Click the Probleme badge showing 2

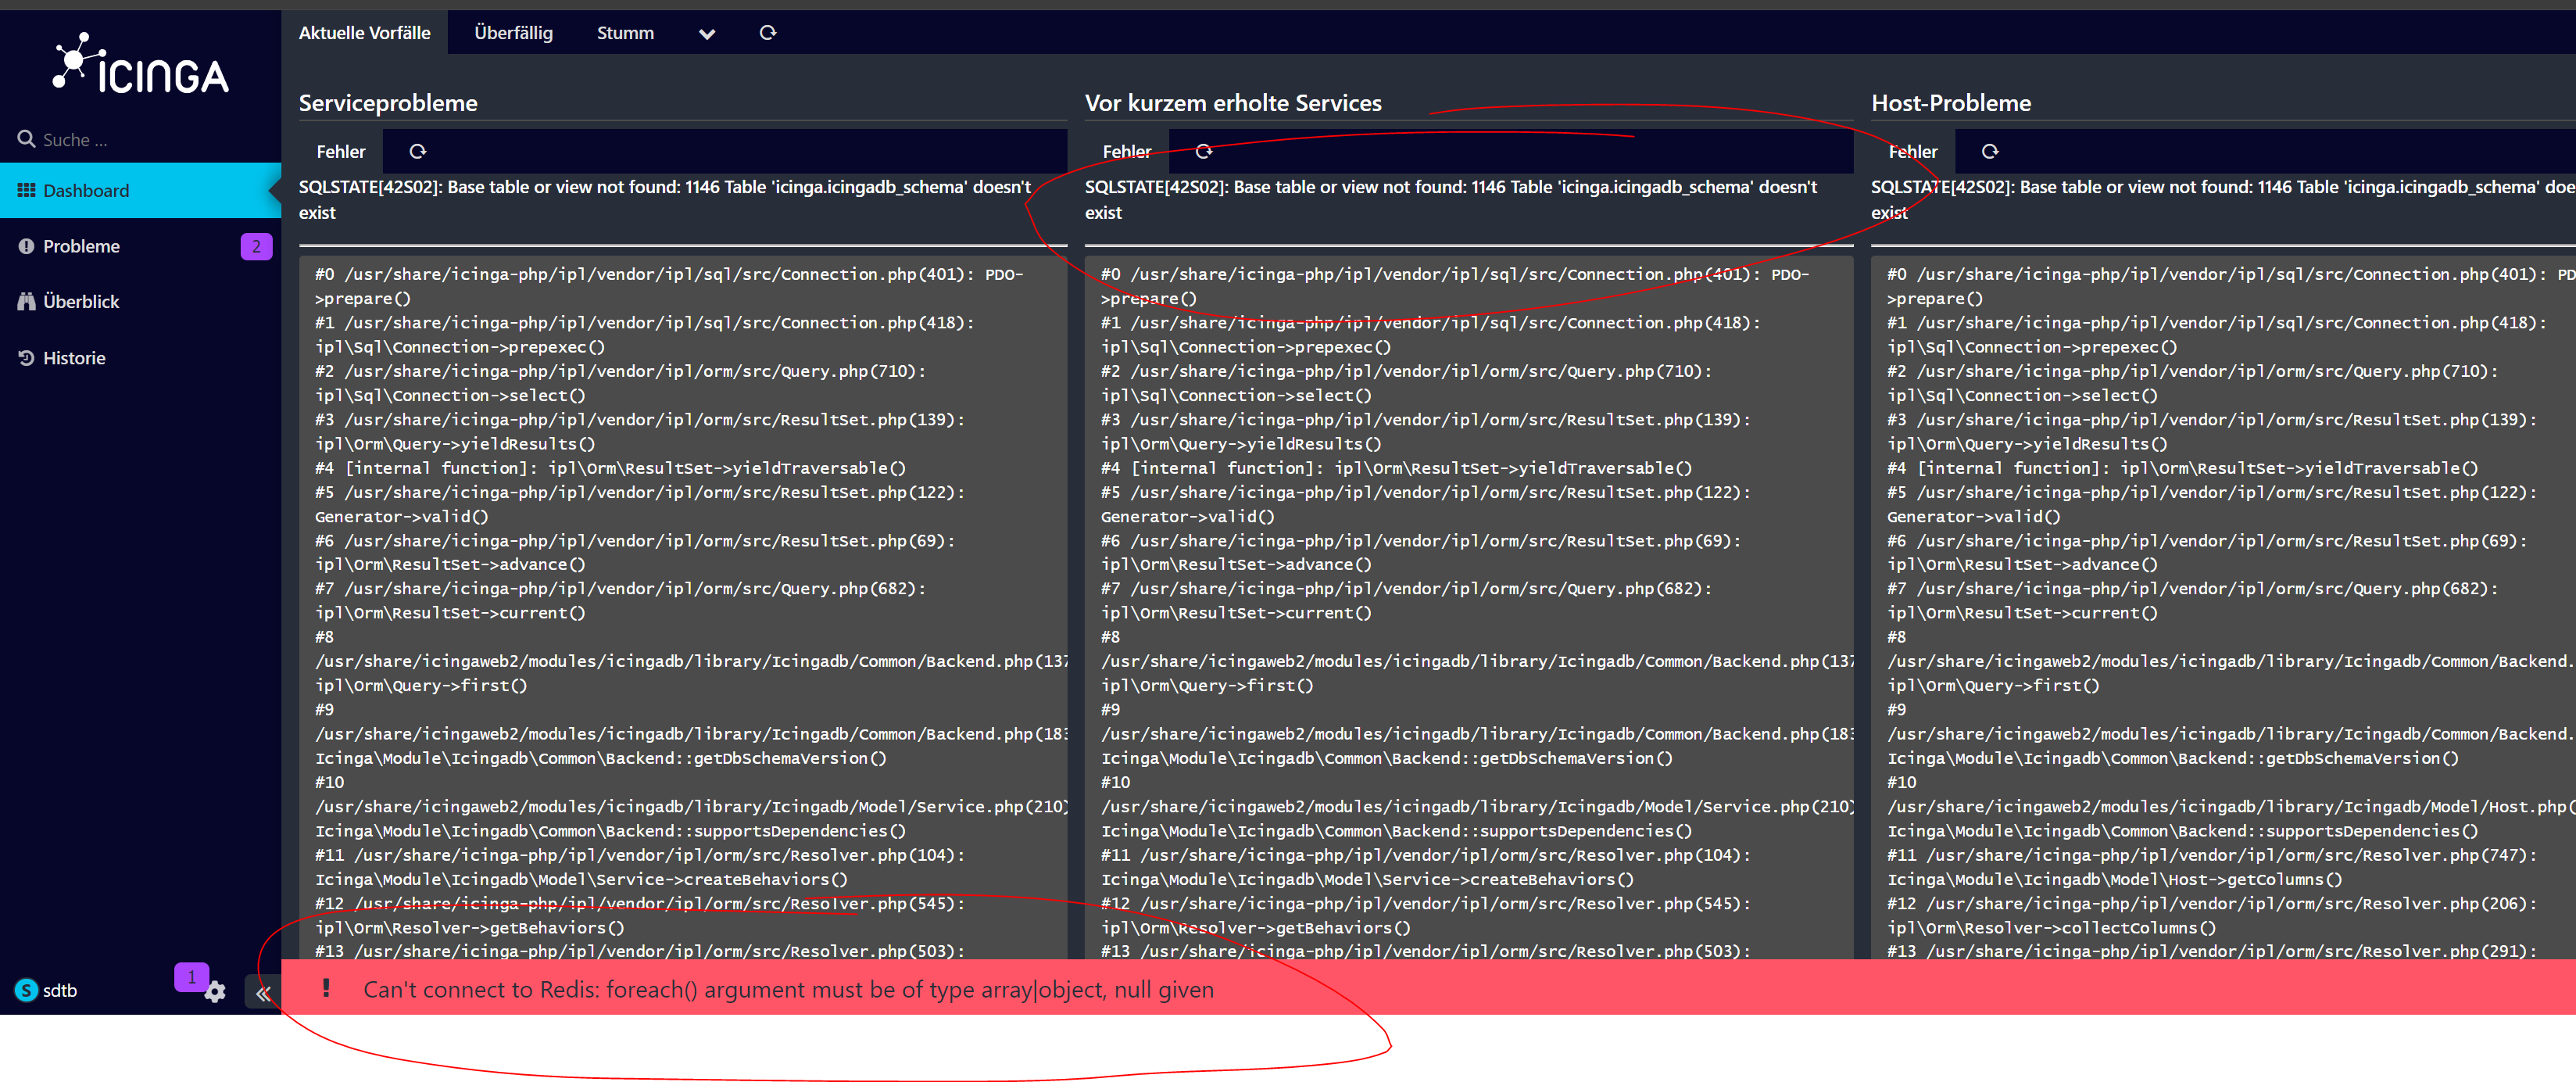point(256,246)
